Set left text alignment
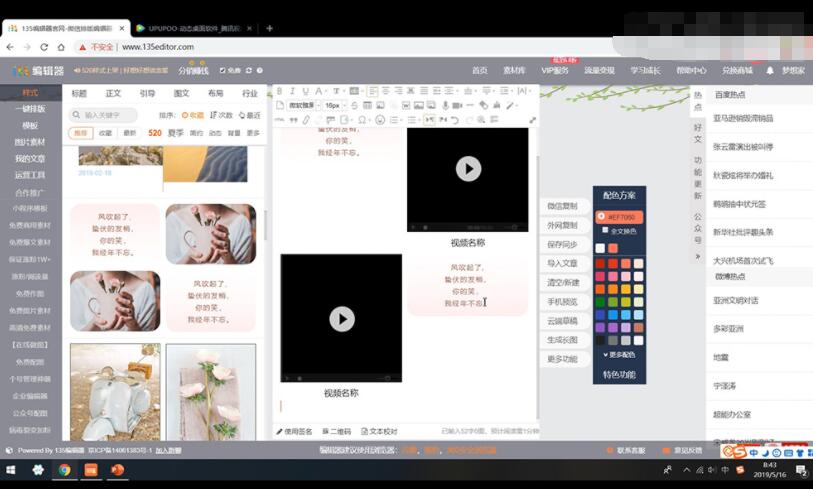The height and width of the screenshot is (489, 813). point(373,91)
